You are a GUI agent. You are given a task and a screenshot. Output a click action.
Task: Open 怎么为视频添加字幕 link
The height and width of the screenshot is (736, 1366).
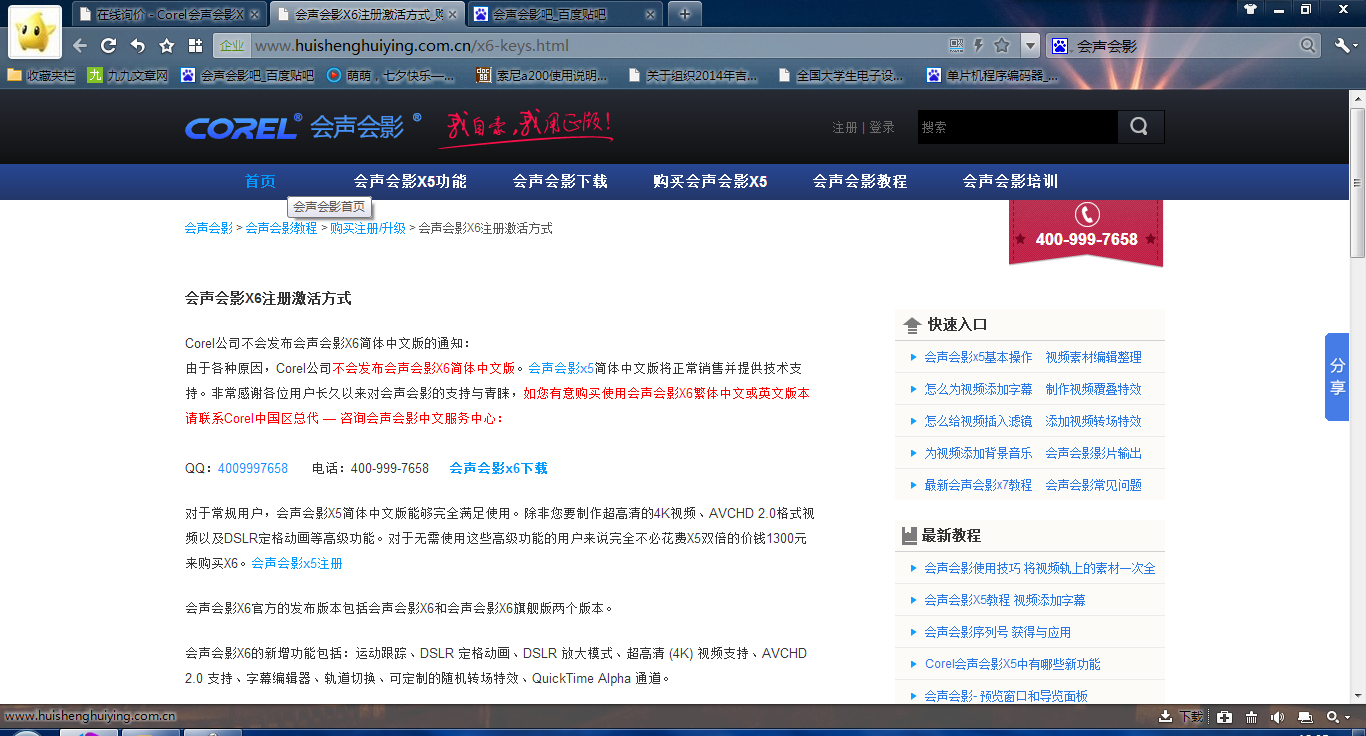(x=978, y=389)
